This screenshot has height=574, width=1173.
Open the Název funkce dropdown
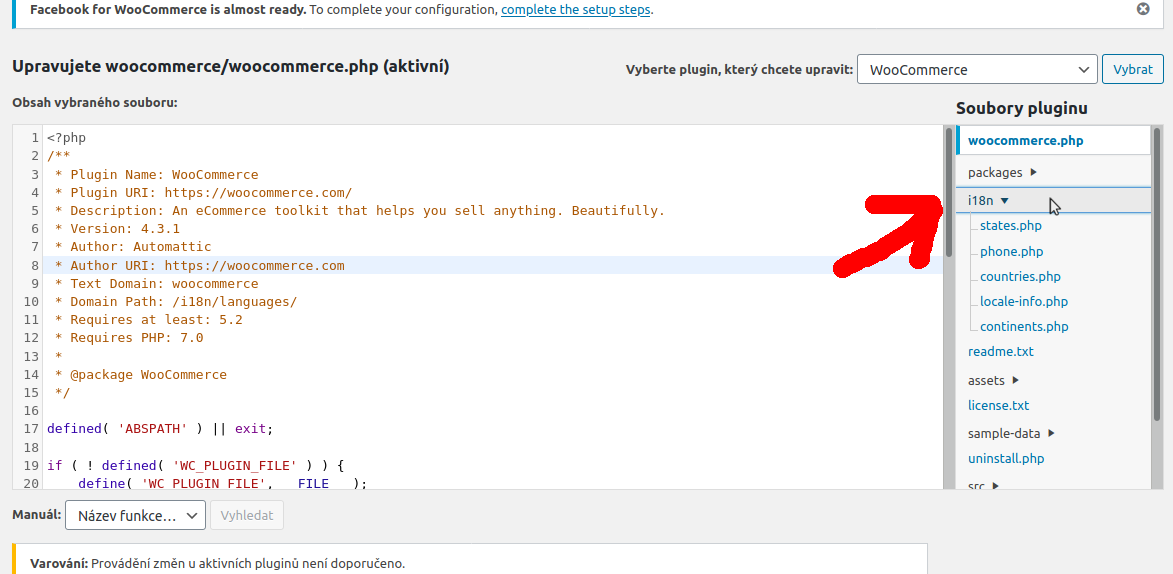[x=135, y=516]
